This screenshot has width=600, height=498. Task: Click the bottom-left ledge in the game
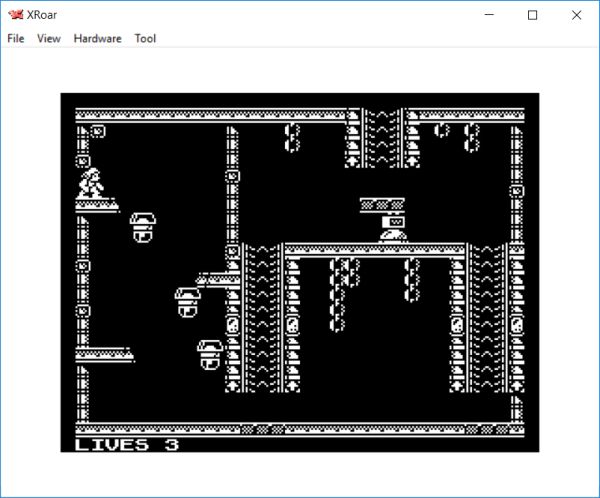104,354
